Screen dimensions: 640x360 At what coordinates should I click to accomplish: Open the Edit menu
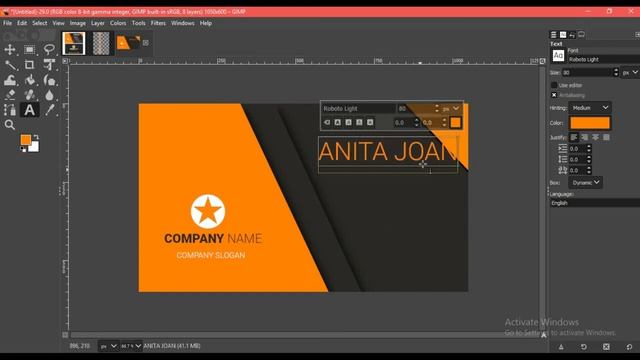coord(22,23)
